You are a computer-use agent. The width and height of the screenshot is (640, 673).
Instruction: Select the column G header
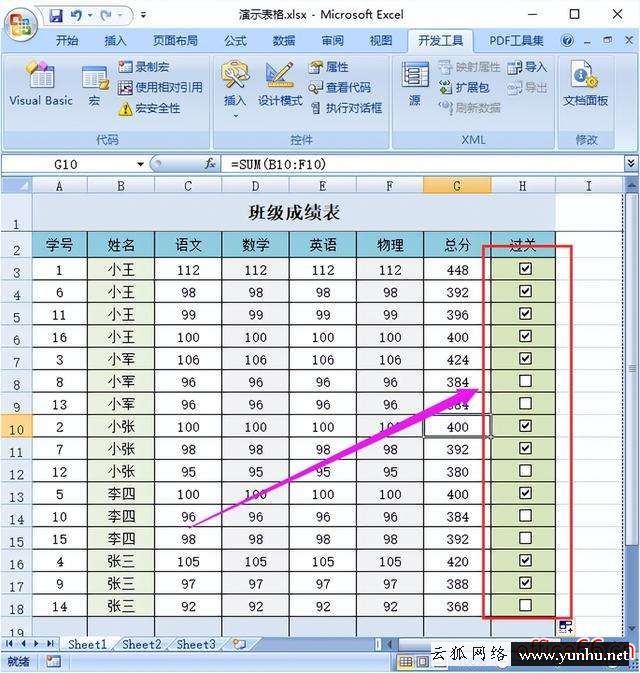(457, 186)
